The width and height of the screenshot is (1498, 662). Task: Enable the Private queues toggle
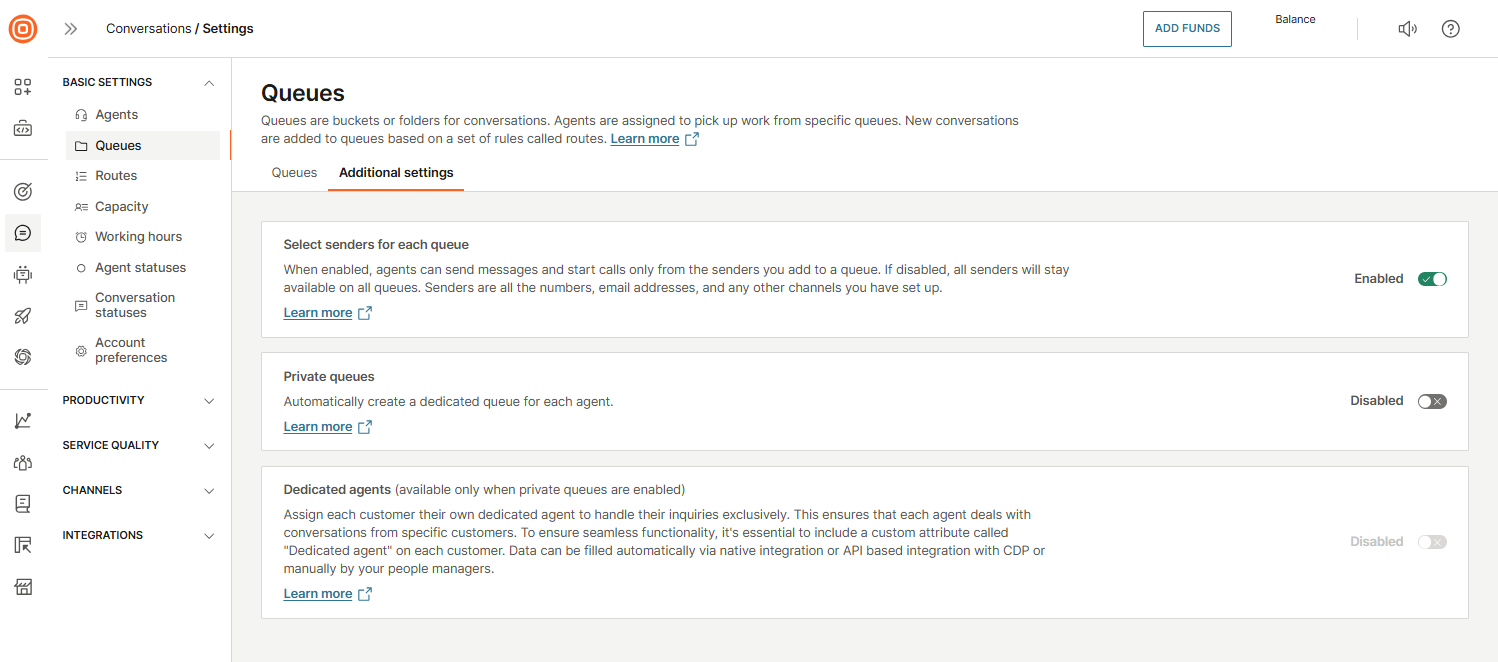click(1432, 401)
